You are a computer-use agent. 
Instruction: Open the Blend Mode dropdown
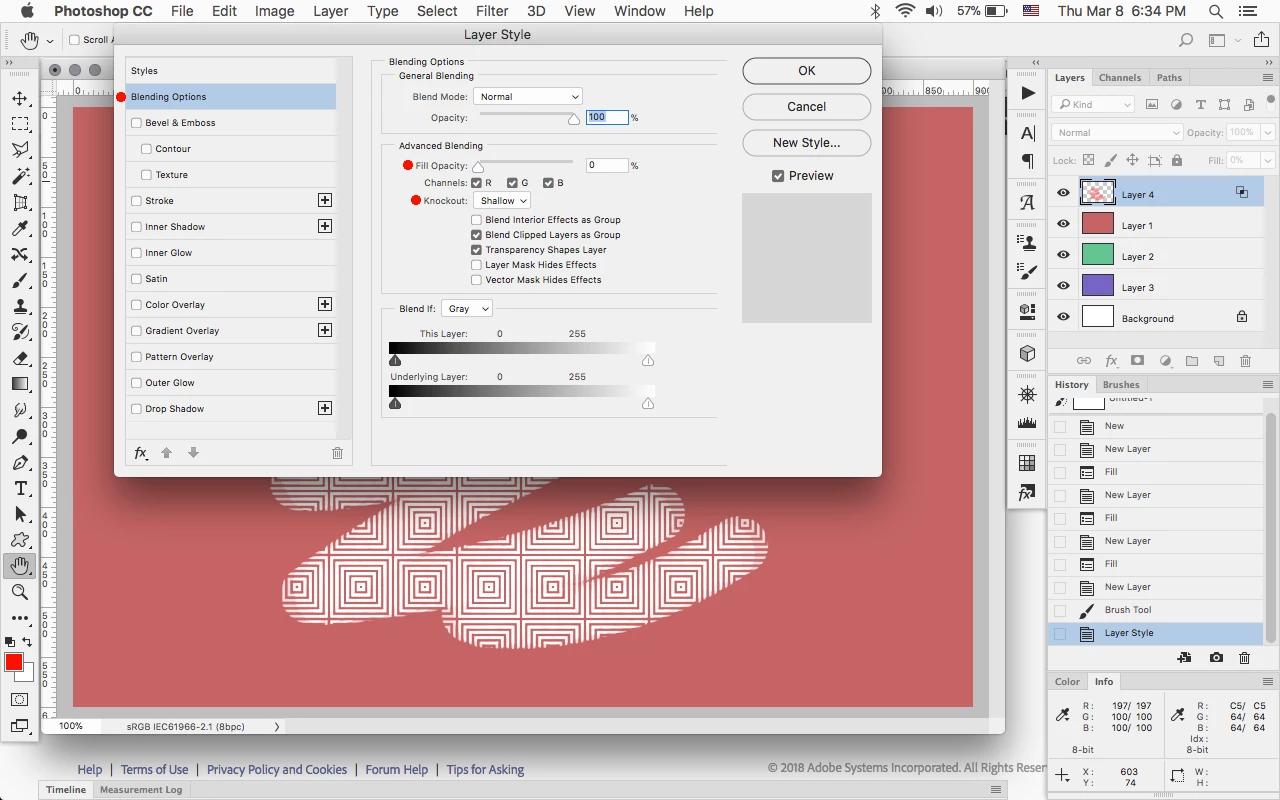tap(528, 97)
